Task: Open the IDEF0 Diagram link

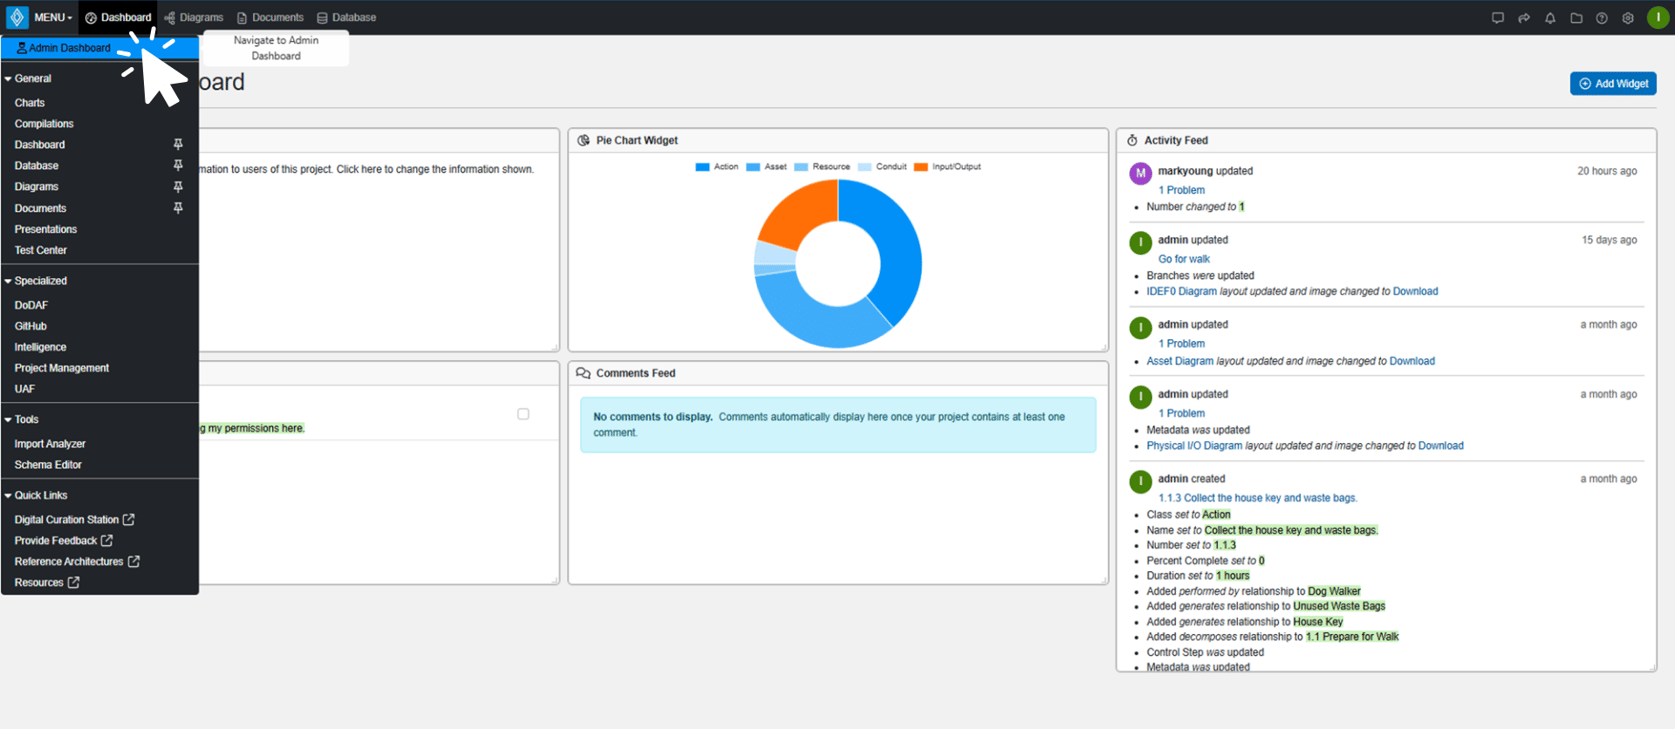Action: [x=1182, y=292]
